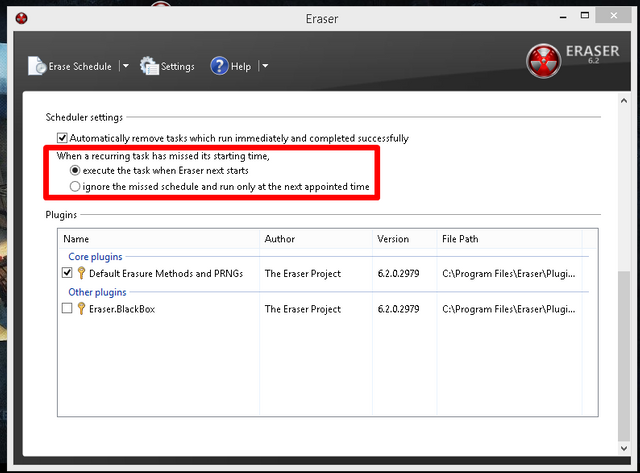Viewport: 640px width, 473px height.
Task: Sort plugins by Author column header
Action: [316, 239]
